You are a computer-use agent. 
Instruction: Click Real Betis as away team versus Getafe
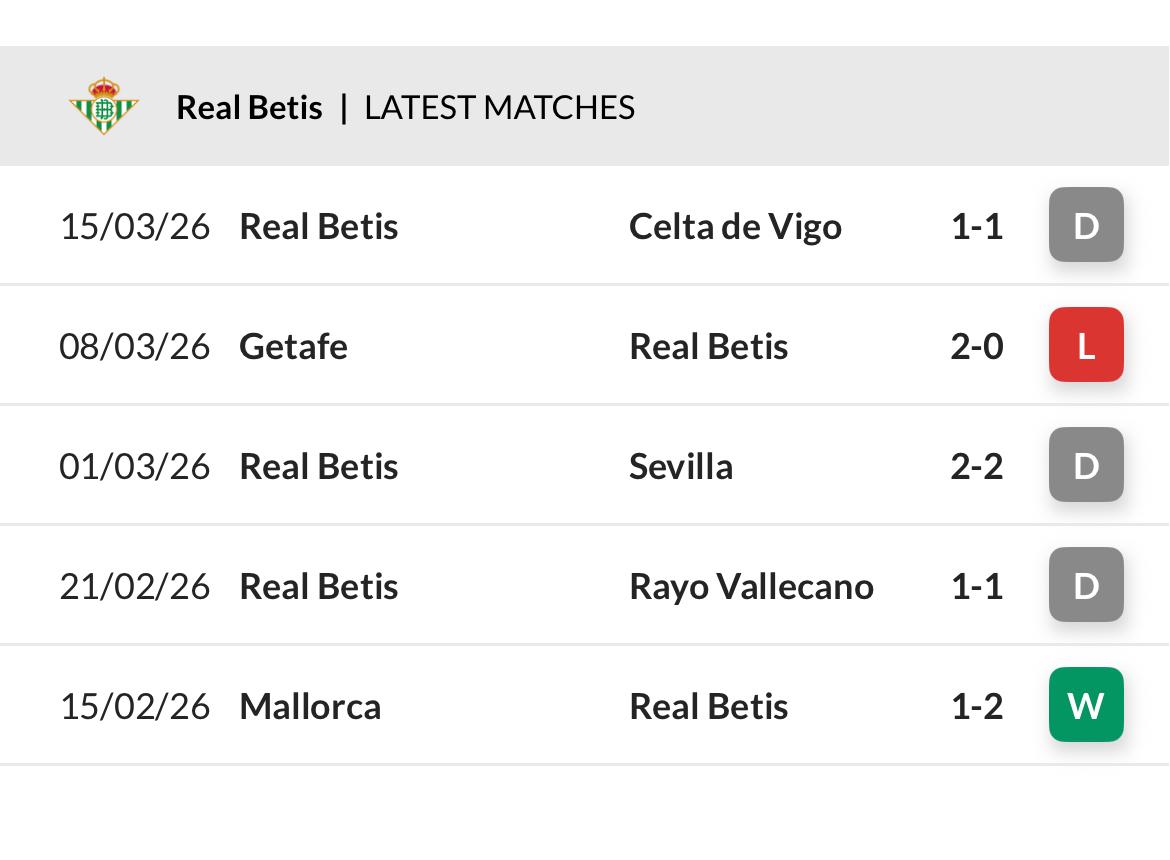click(x=708, y=347)
